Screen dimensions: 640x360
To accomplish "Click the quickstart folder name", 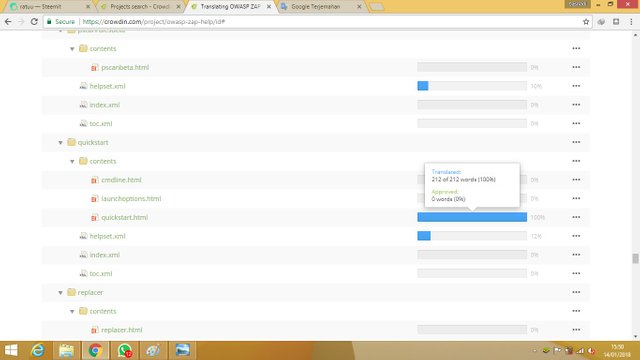I will (x=93, y=142).
